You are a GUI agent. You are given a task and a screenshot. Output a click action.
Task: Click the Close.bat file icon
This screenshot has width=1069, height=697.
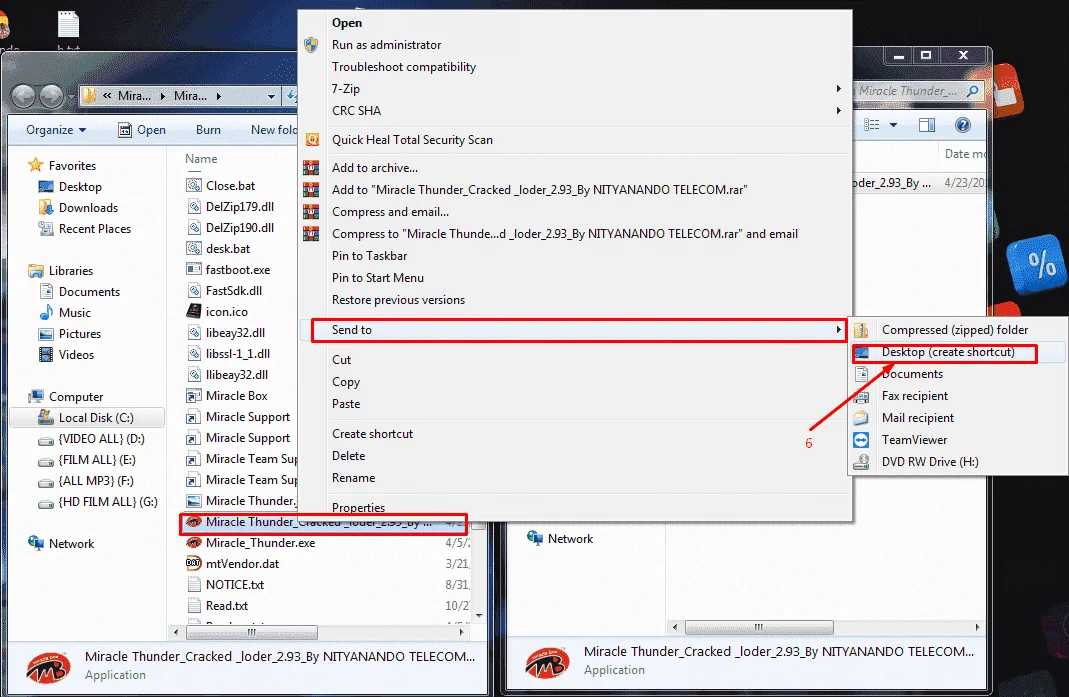194,186
